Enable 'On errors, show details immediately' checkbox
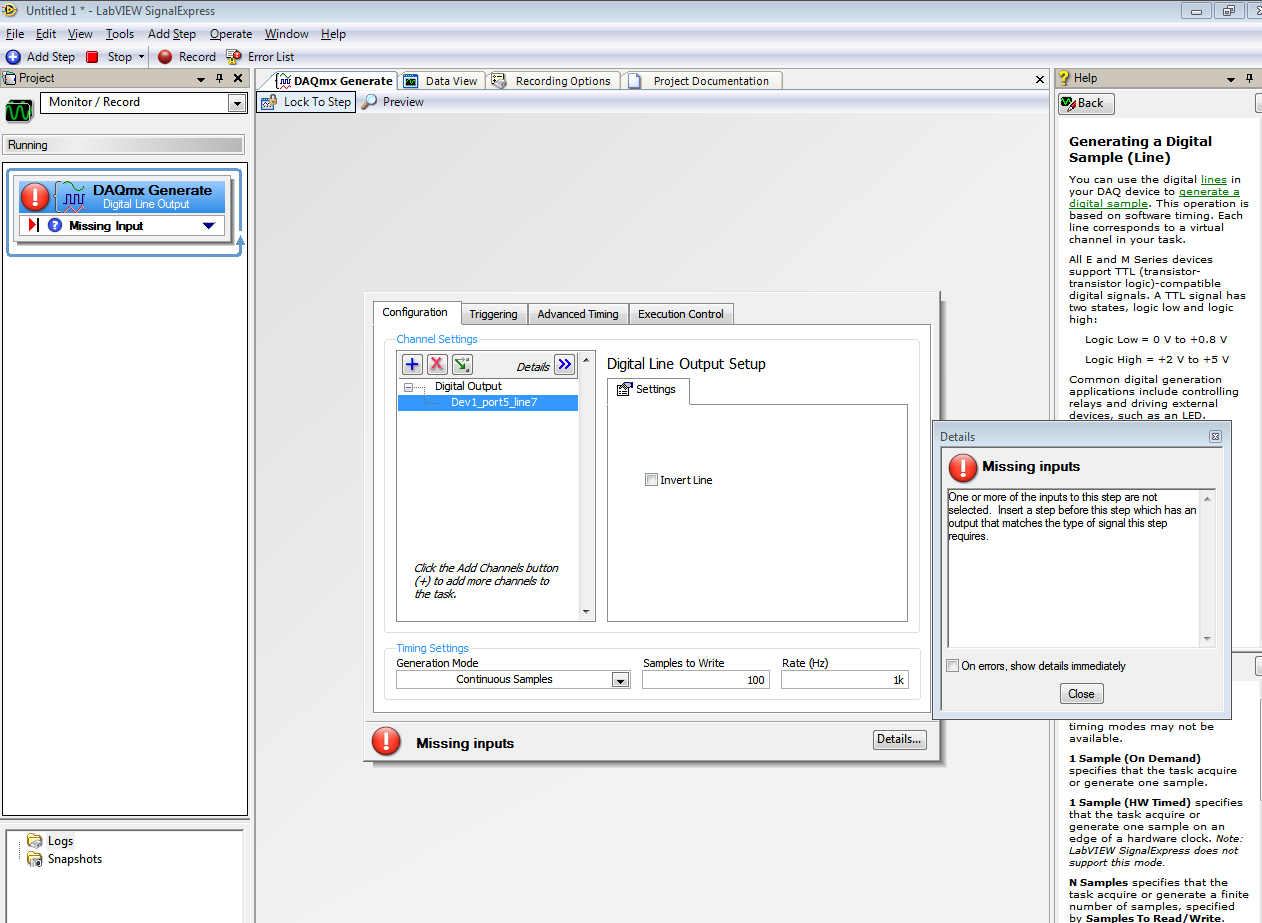1262x923 pixels. 953,666
